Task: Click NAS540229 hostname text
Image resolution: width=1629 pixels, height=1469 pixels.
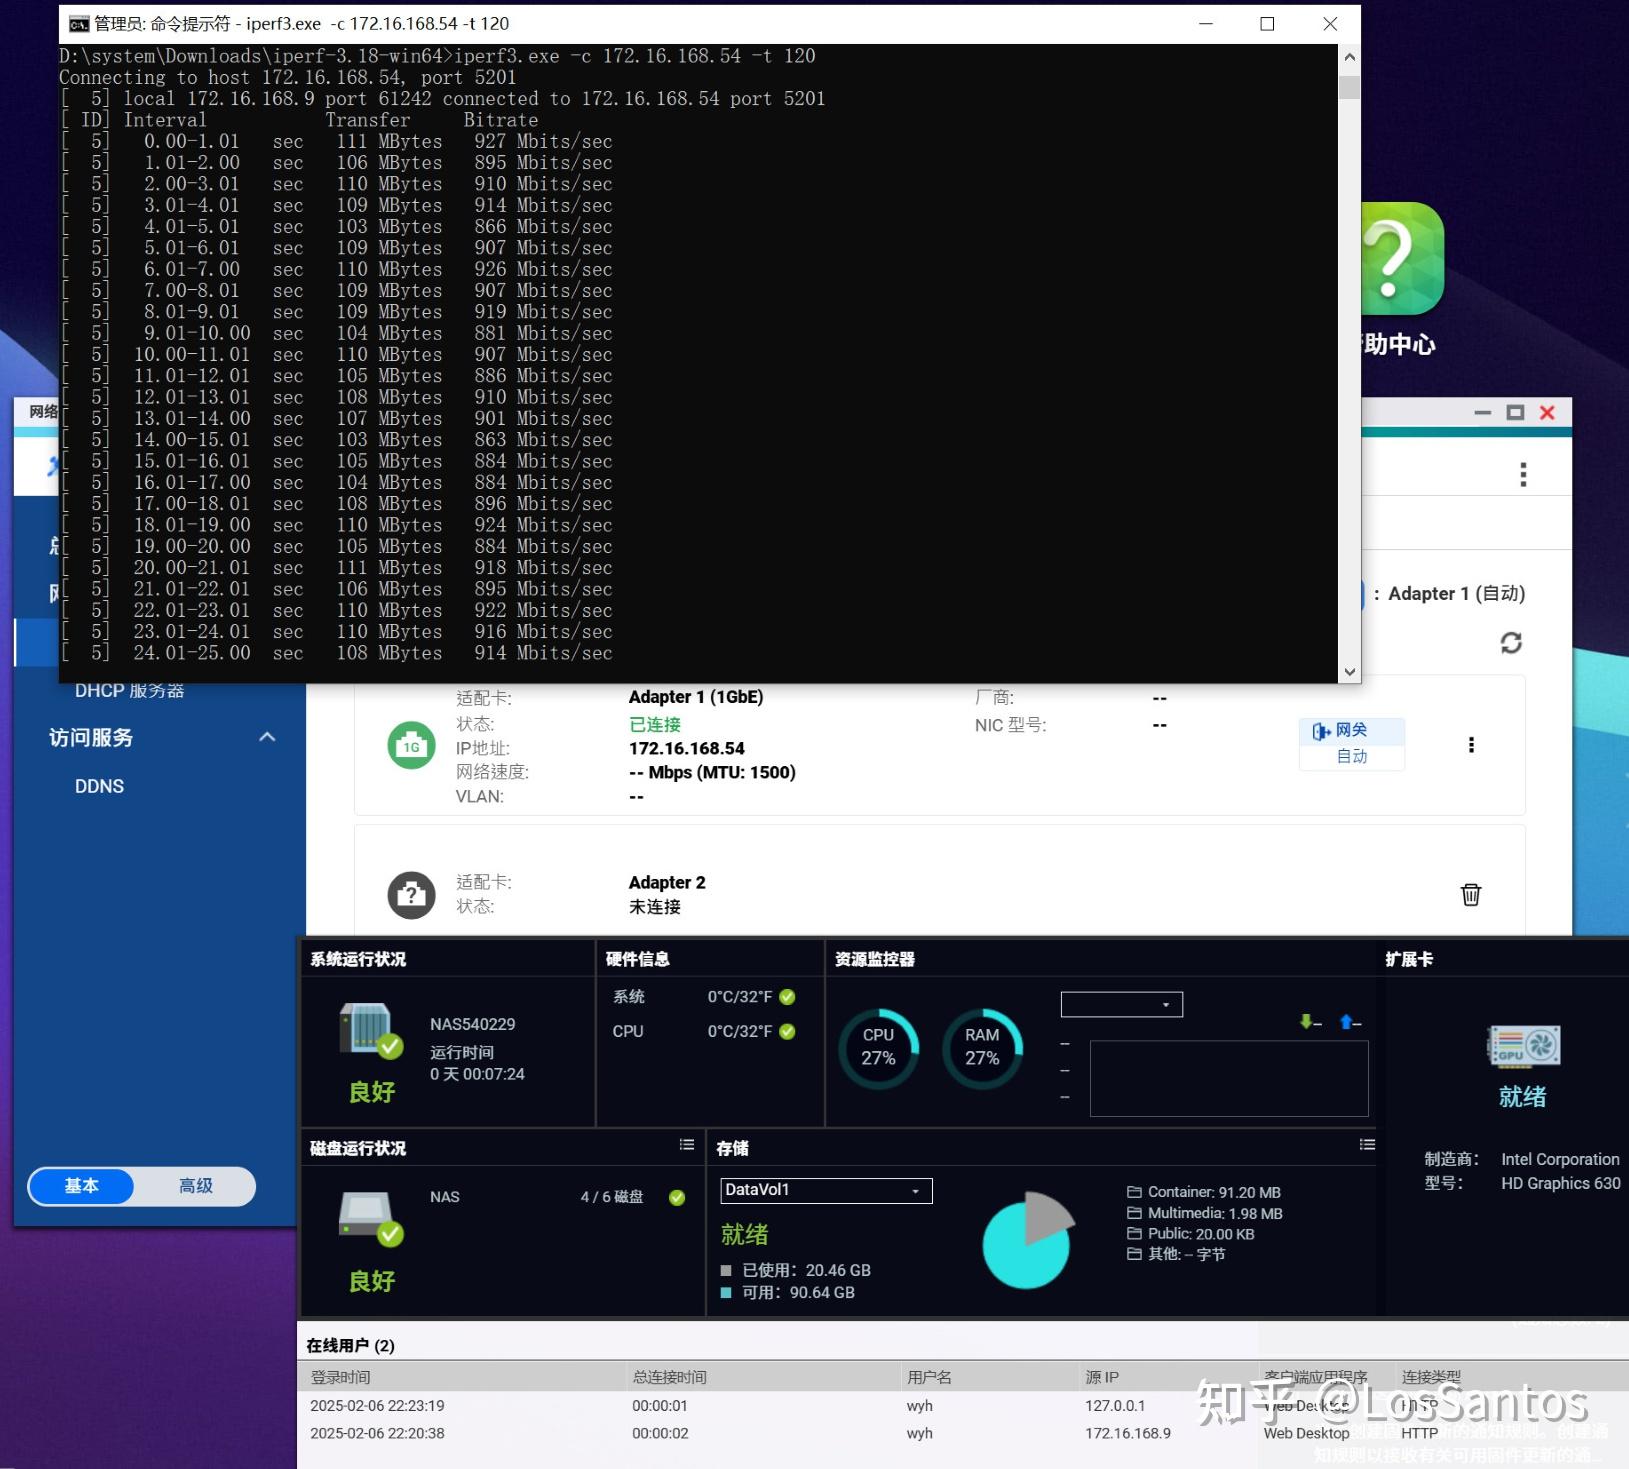Action: [472, 1025]
